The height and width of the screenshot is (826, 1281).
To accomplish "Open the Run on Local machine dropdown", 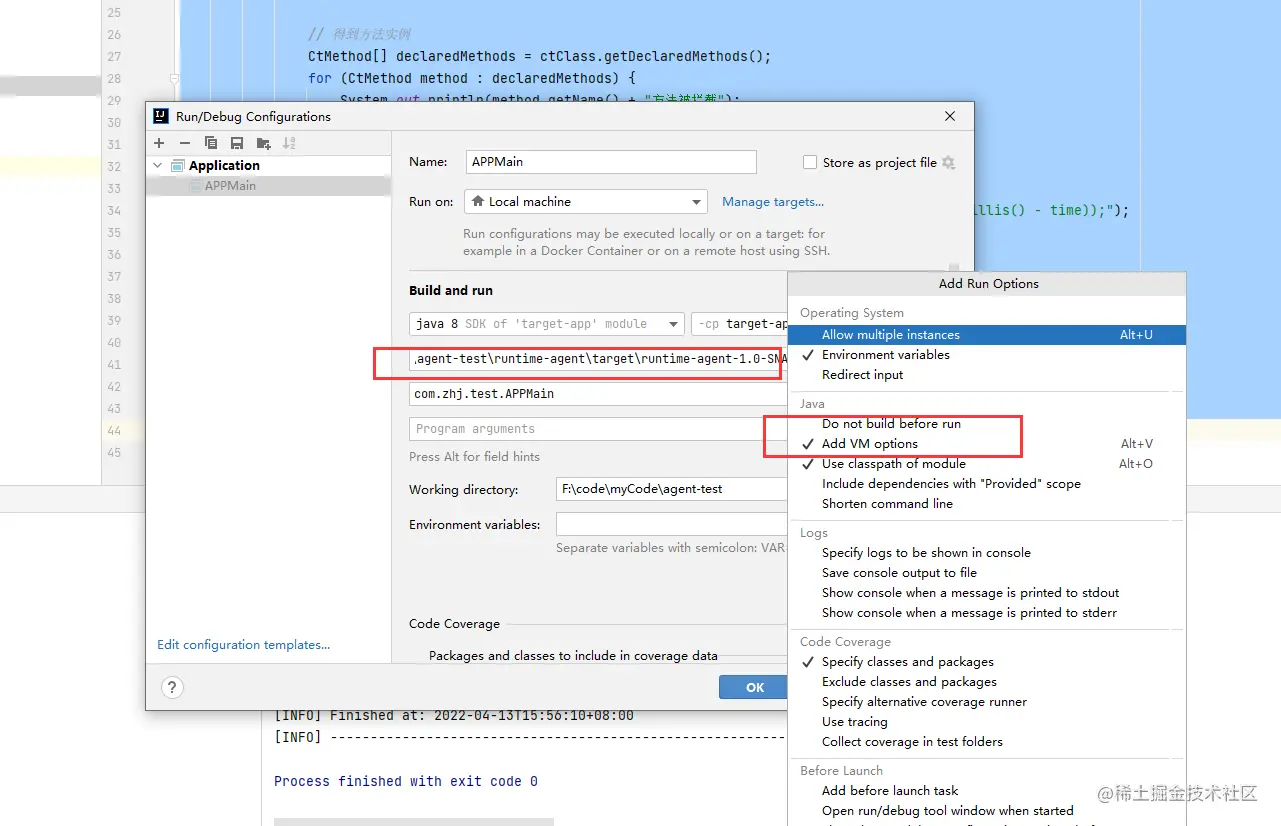I will pos(586,201).
